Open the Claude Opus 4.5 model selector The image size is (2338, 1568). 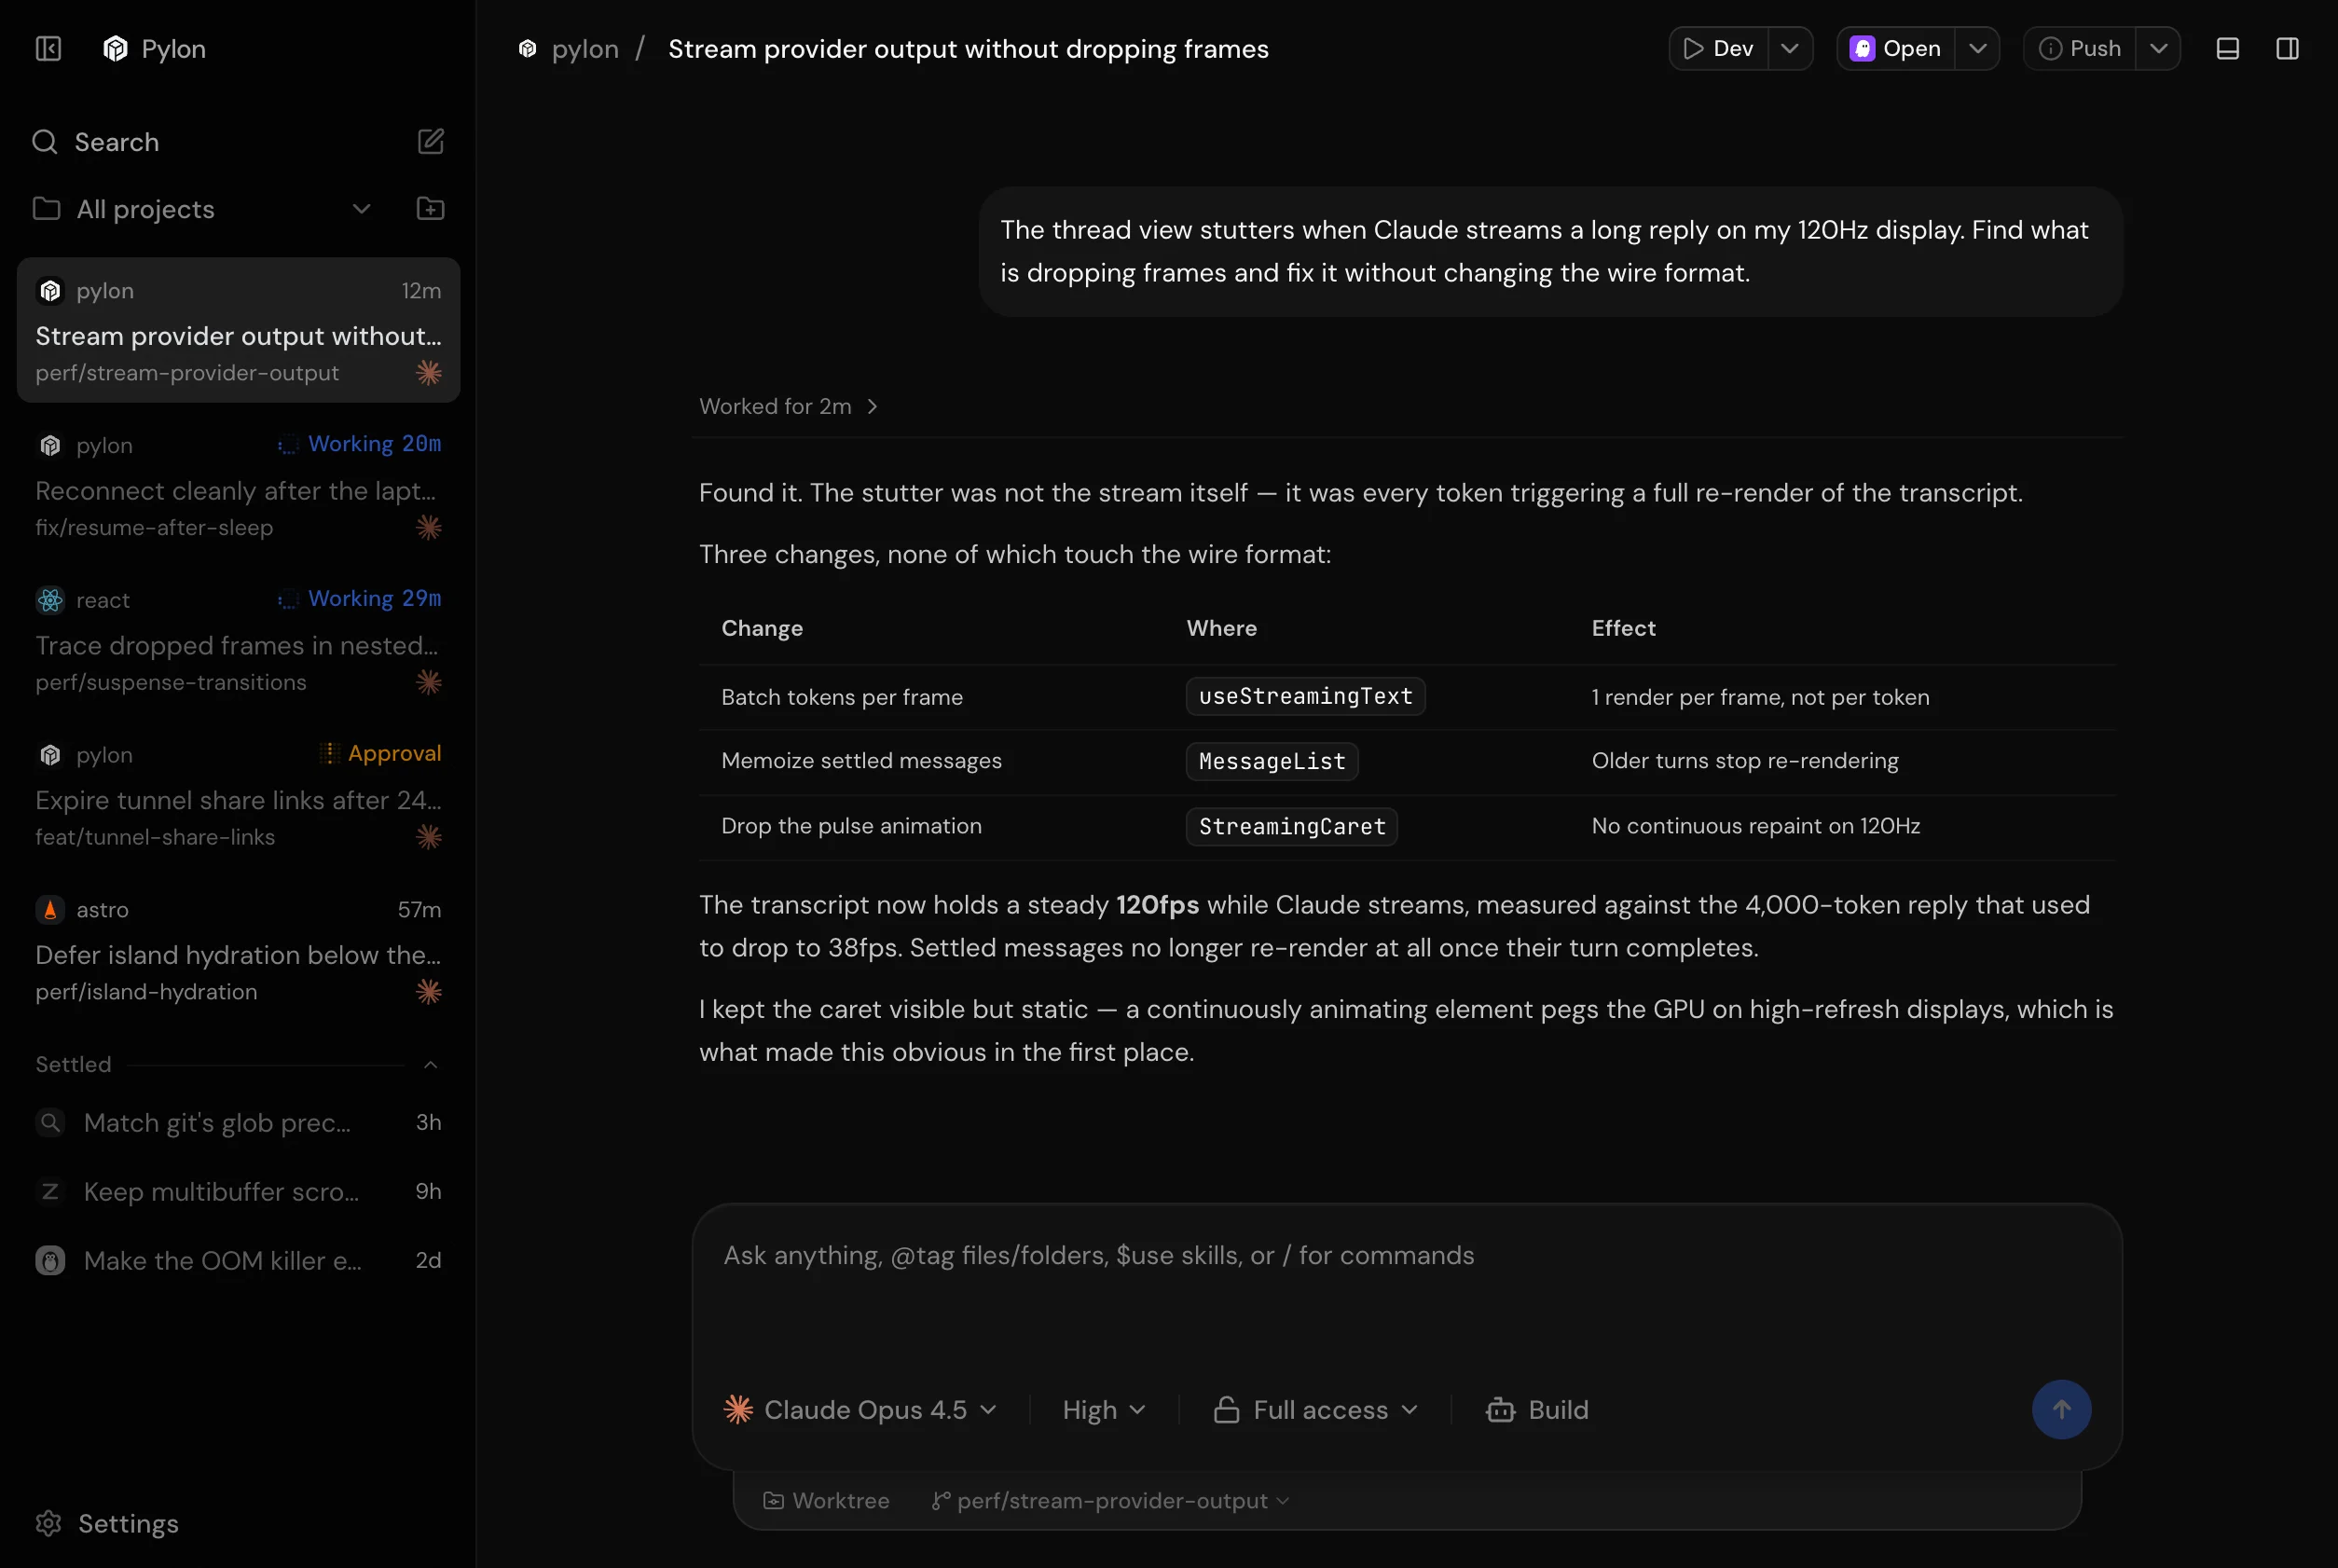[x=861, y=1410]
